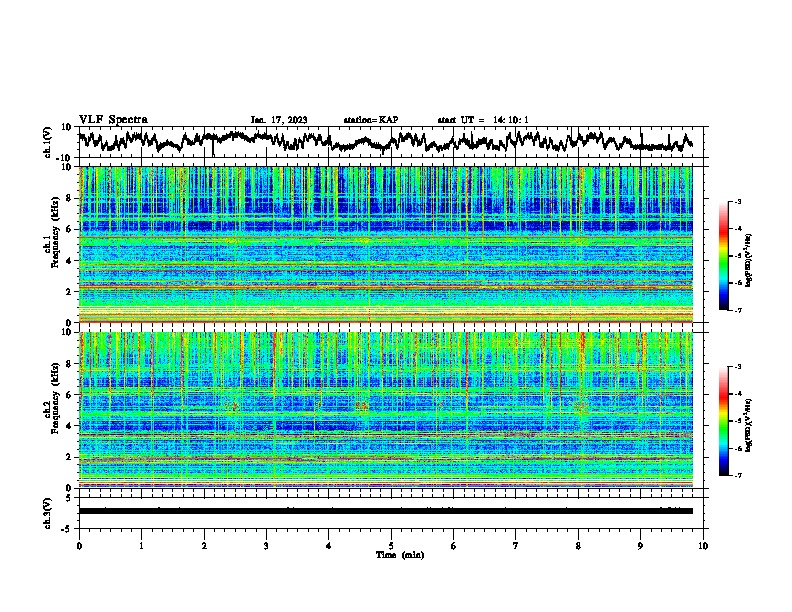The height and width of the screenshot is (612, 792).
Task: Click the time axis tick label "10"
Action: tap(703, 546)
